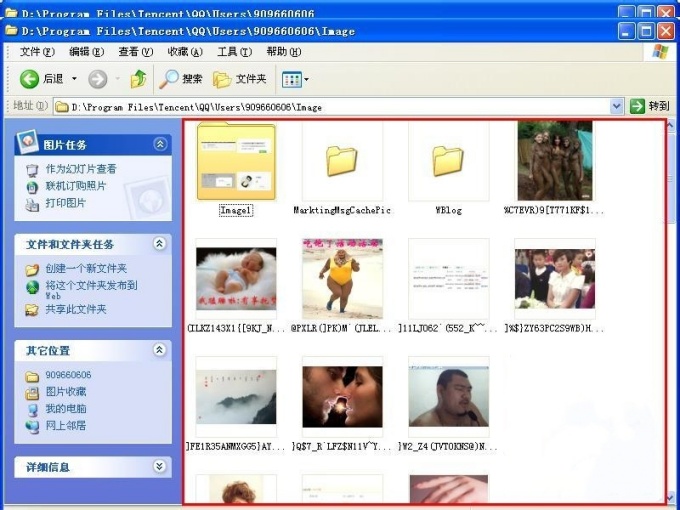Click the folder icon beside 909660606
680x510 pixels.
click(32, 376)
